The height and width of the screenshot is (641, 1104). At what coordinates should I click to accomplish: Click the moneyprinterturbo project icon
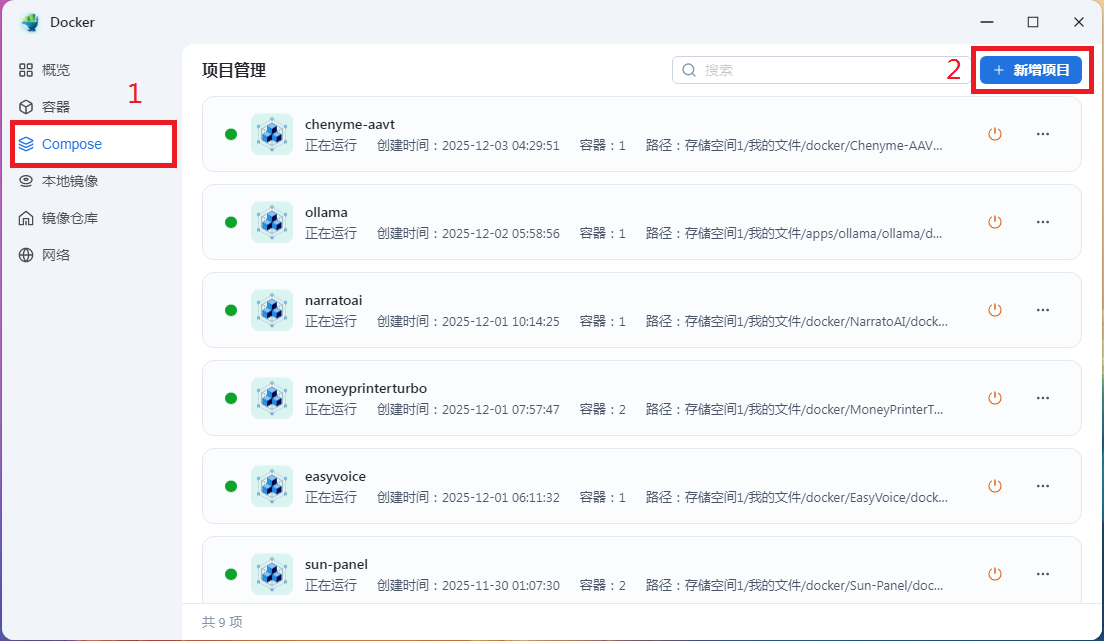(x=271, y=398)
